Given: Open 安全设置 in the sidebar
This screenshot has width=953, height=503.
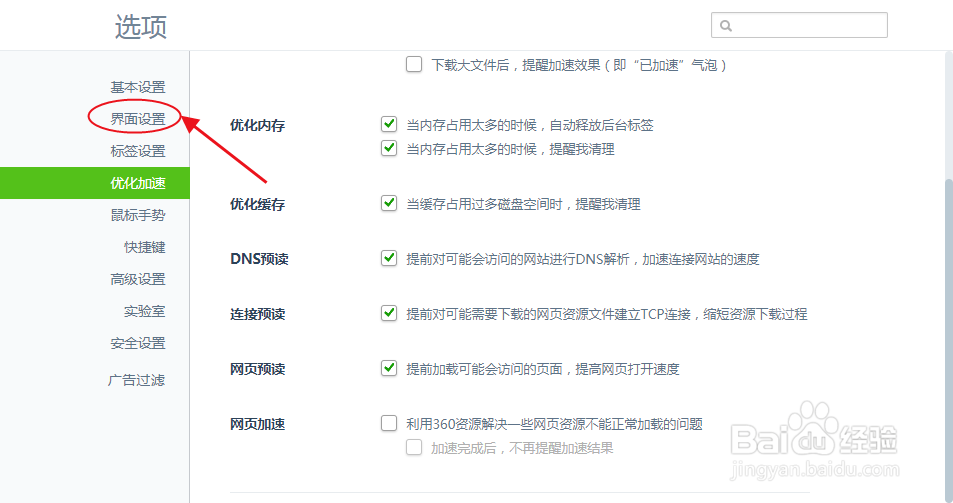Looking at the screenshot, I should coord(138,343).
